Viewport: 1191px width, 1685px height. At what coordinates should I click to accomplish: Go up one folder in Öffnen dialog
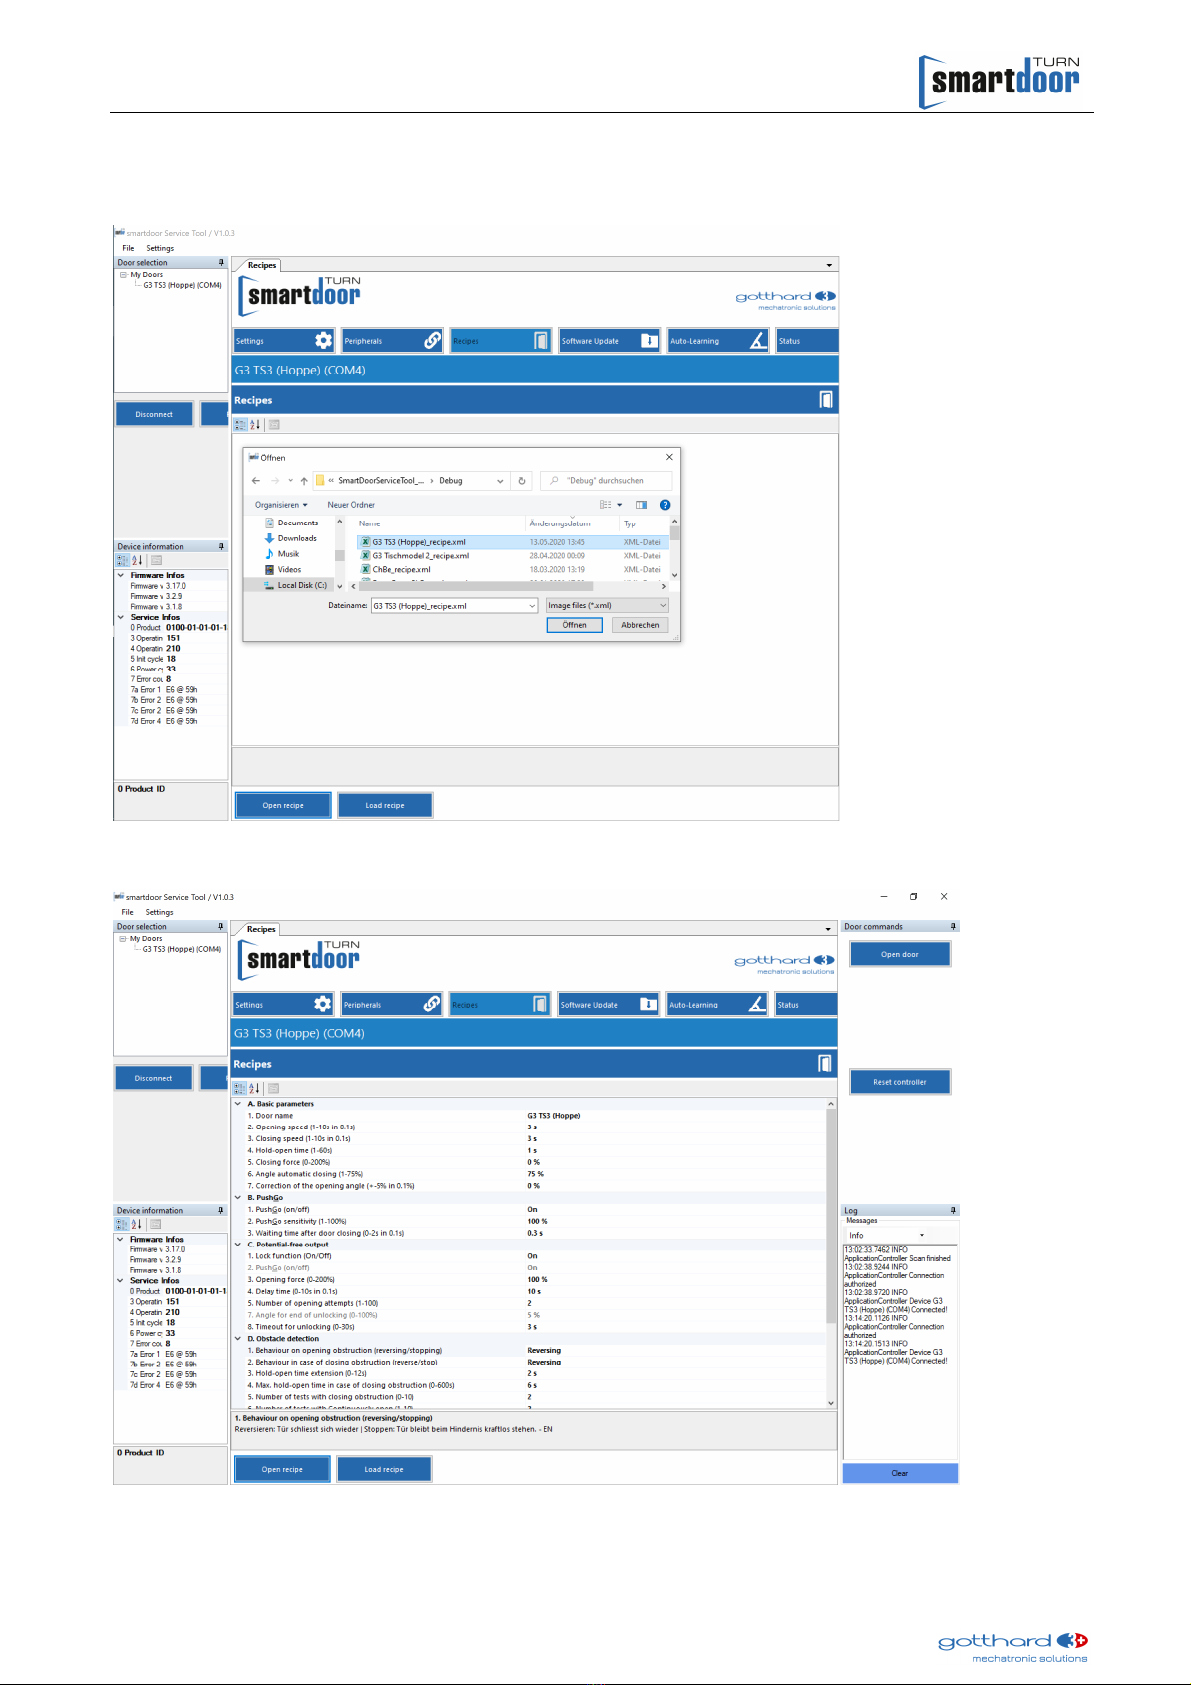point(304,481)
